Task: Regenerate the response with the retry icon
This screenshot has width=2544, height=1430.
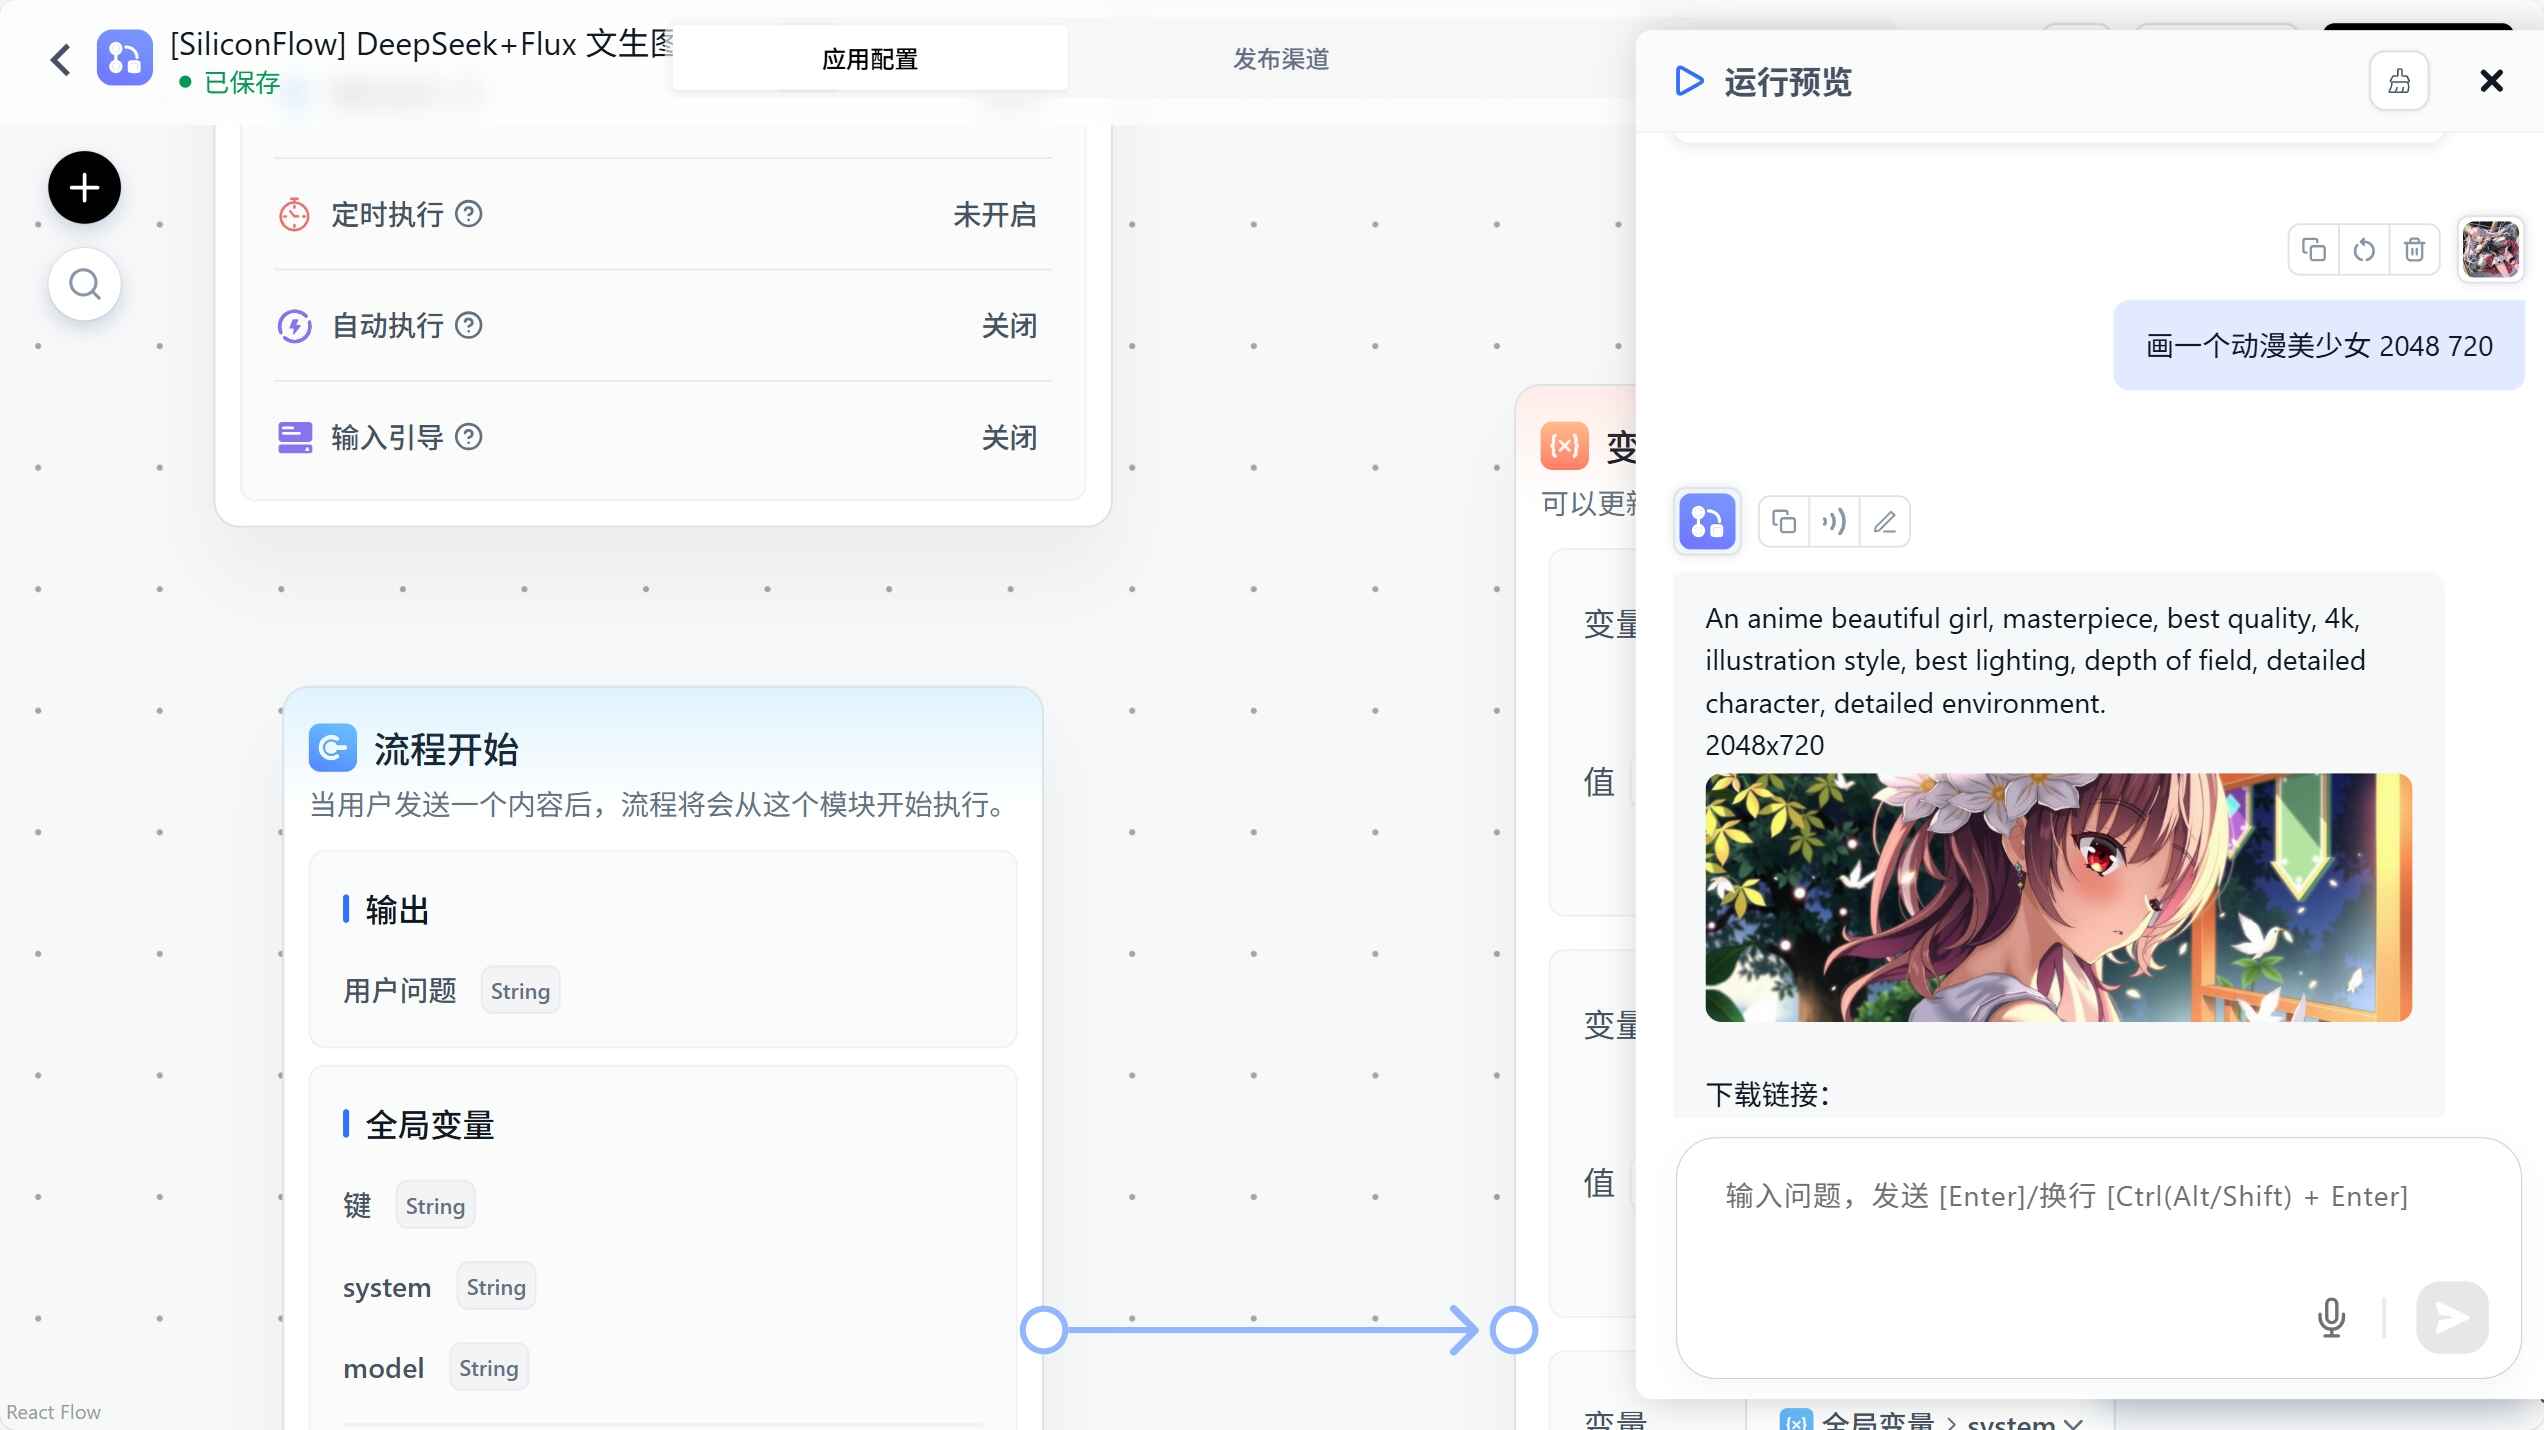Action: coord(2364,250)
